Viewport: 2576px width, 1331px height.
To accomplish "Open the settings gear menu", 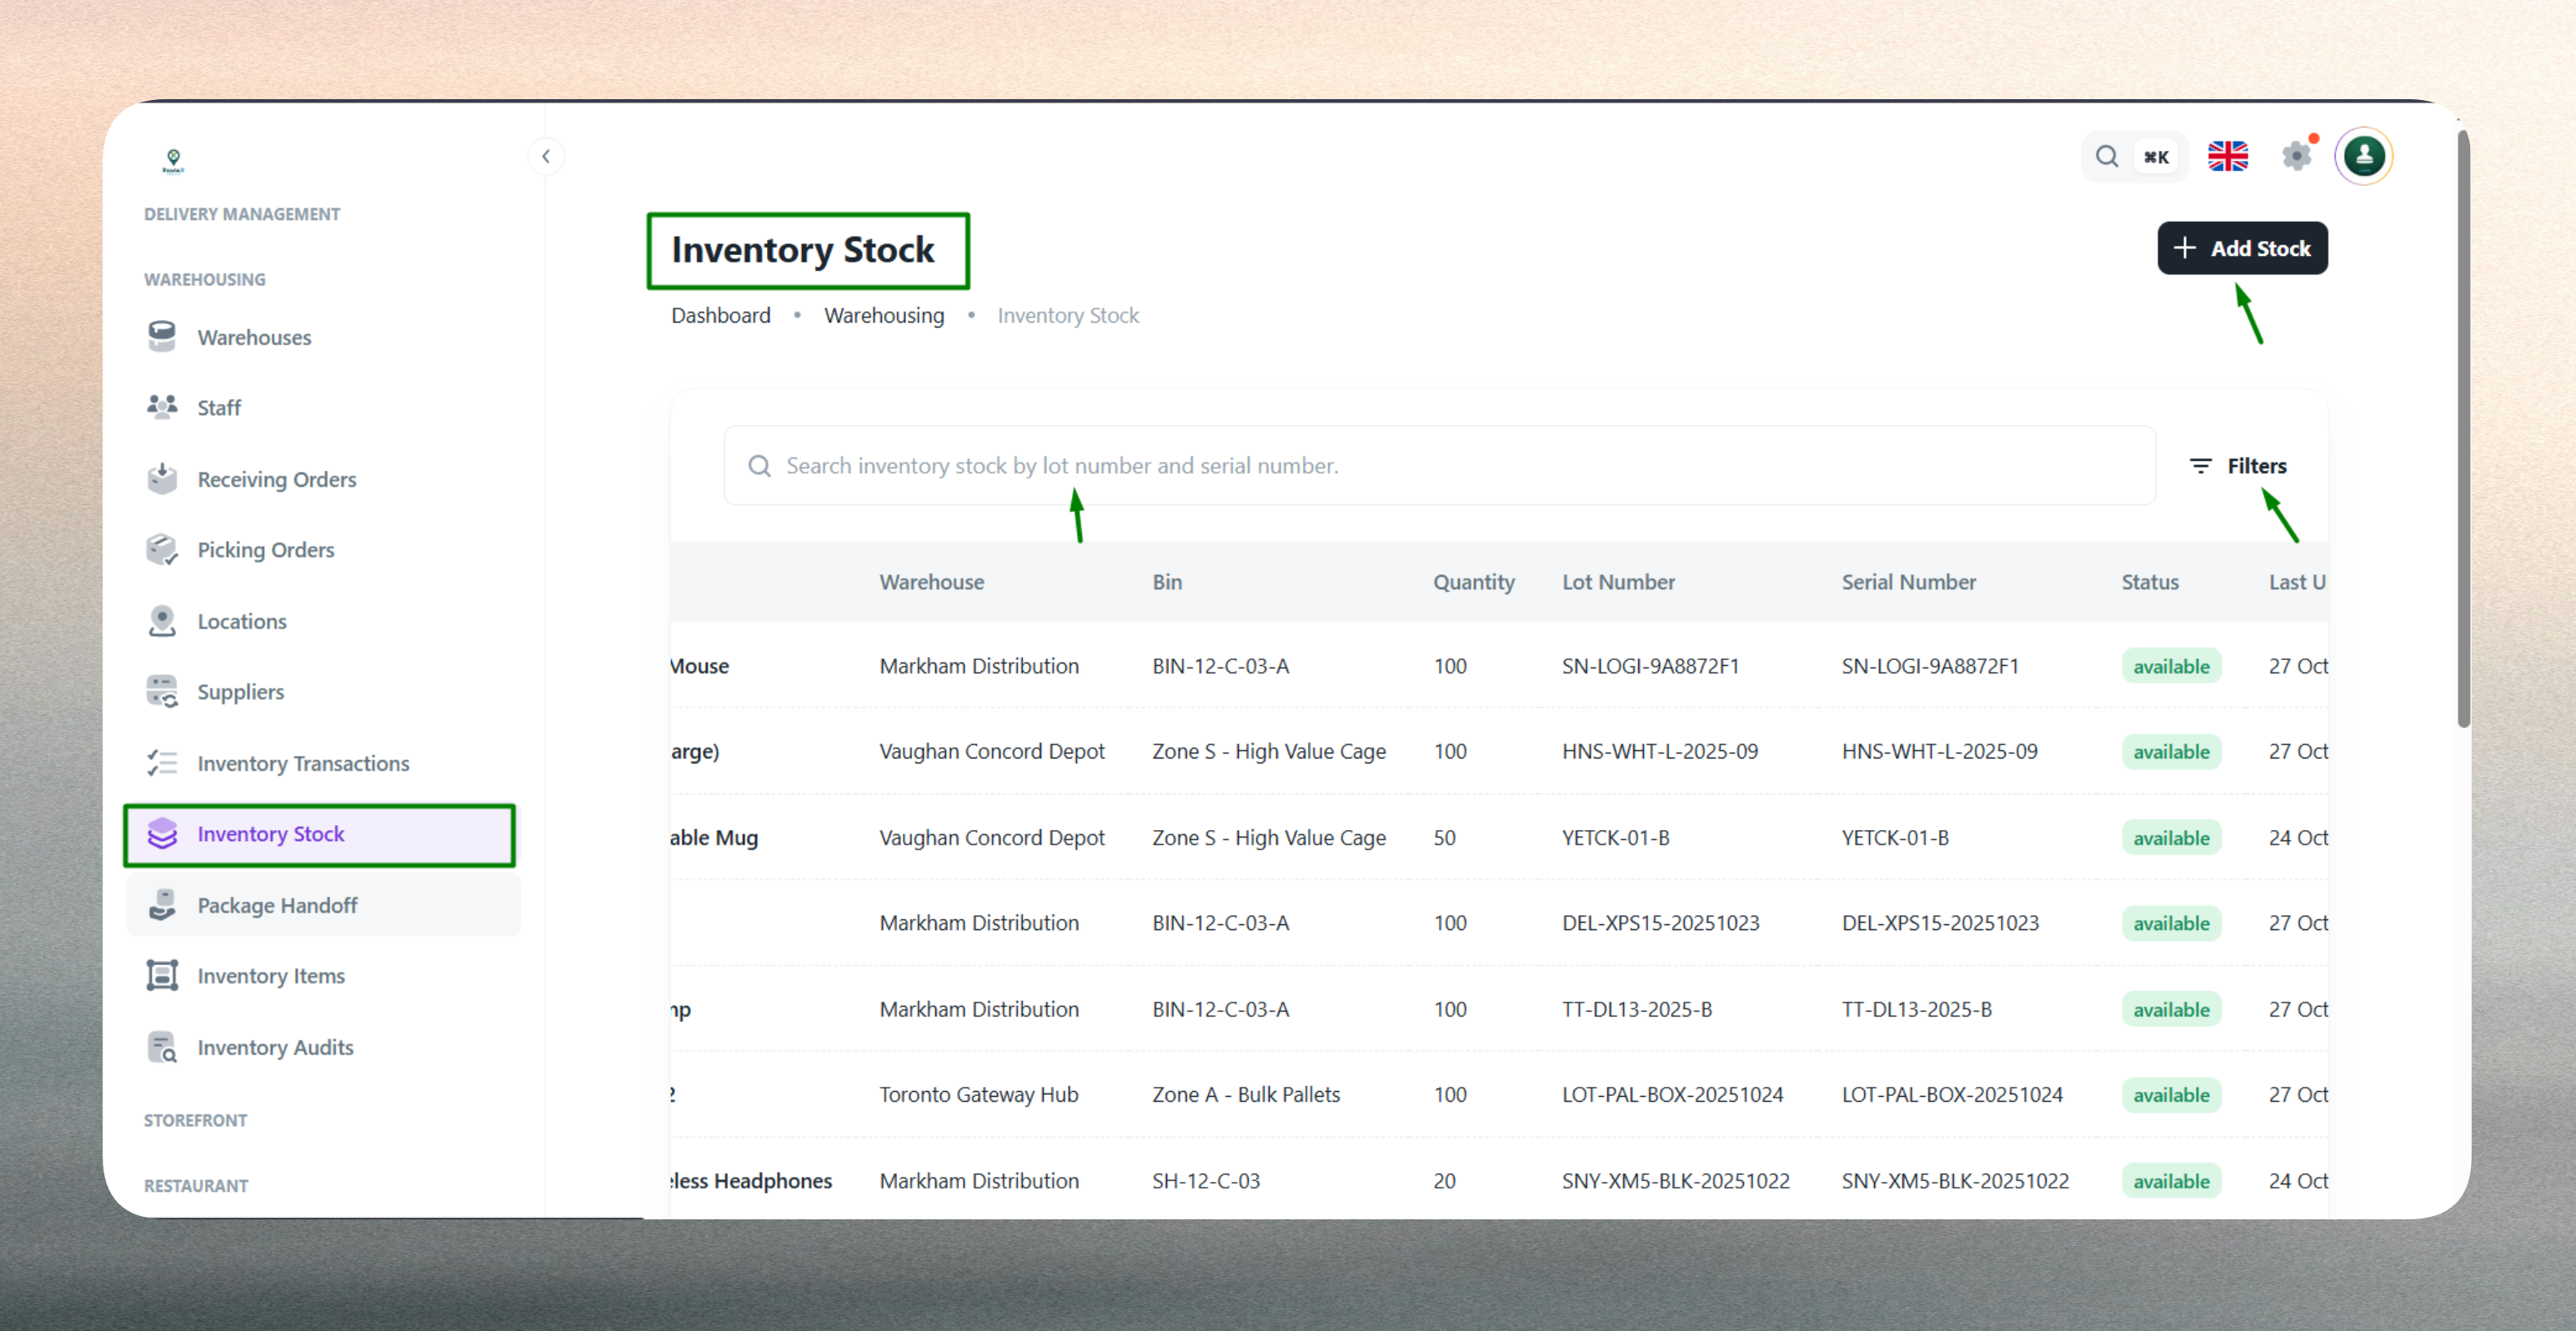I will coord(2297,156).
